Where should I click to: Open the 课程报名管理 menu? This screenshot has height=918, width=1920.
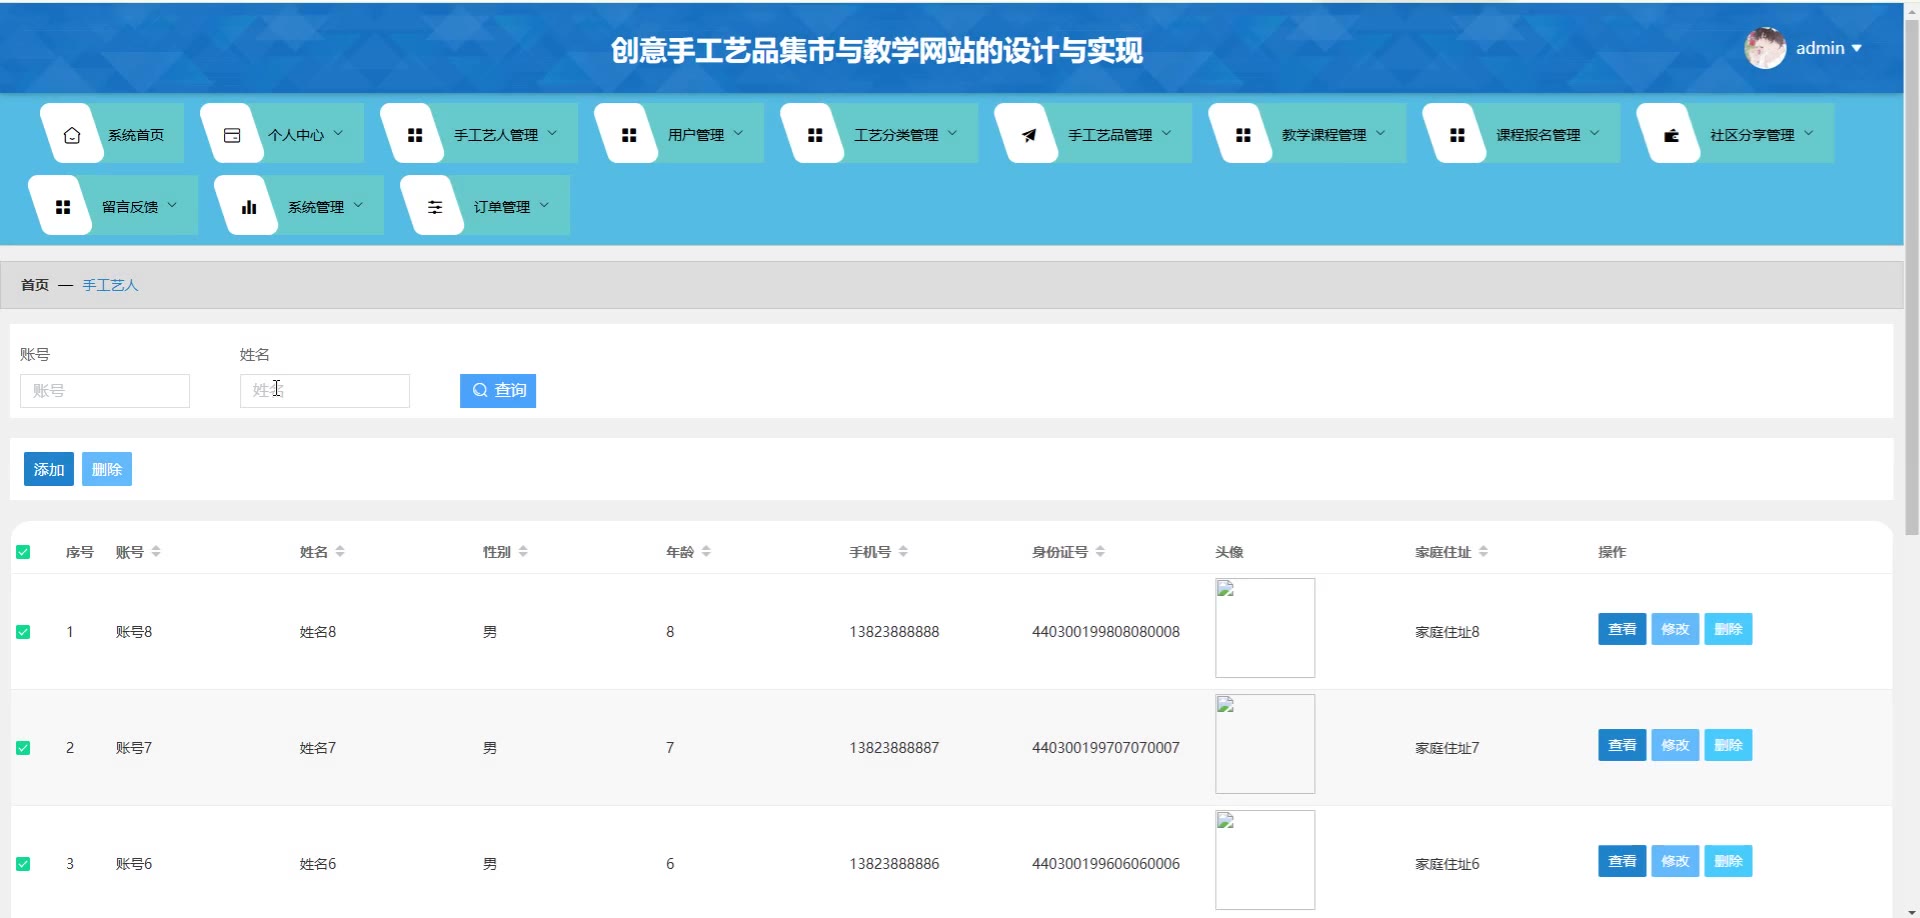1537,135
